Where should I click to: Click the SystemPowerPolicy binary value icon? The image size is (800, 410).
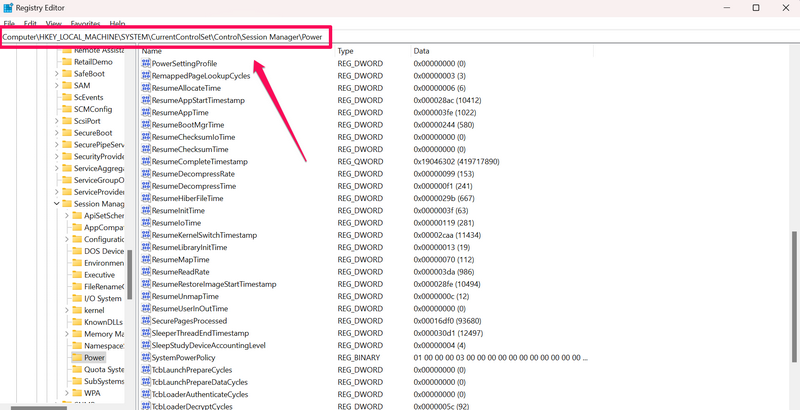point(146,357)
